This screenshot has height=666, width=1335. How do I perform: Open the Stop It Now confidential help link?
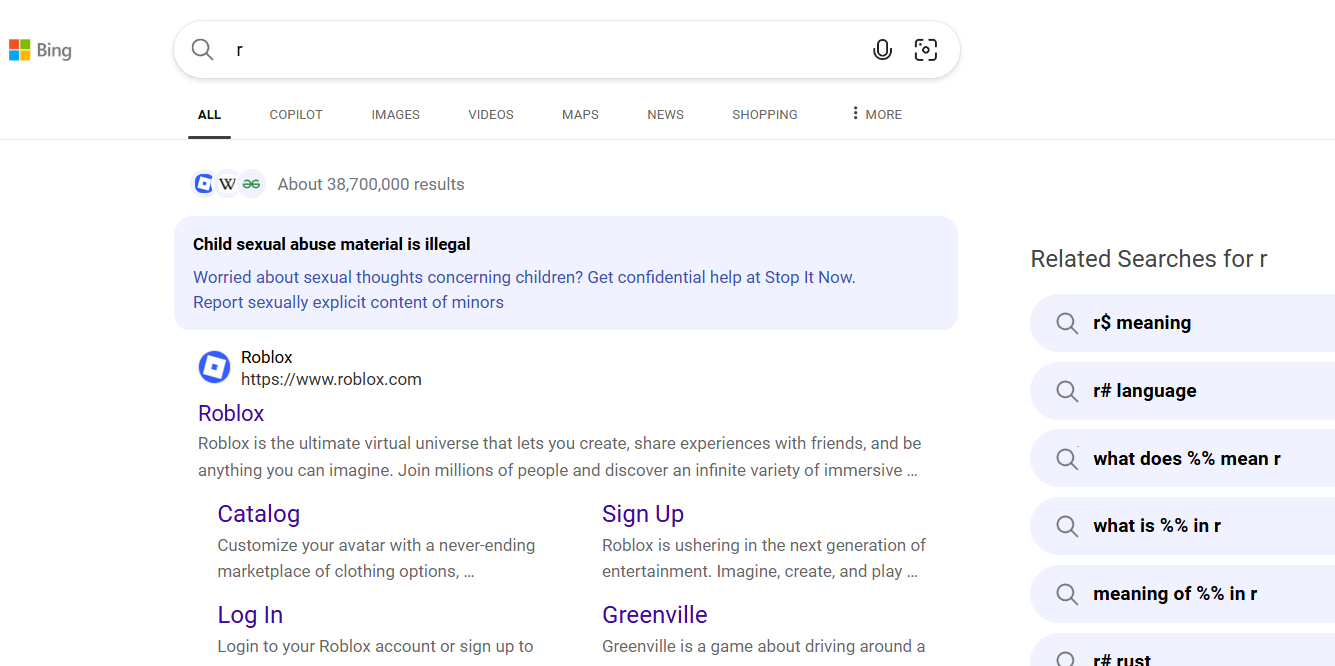coord(524,277)
